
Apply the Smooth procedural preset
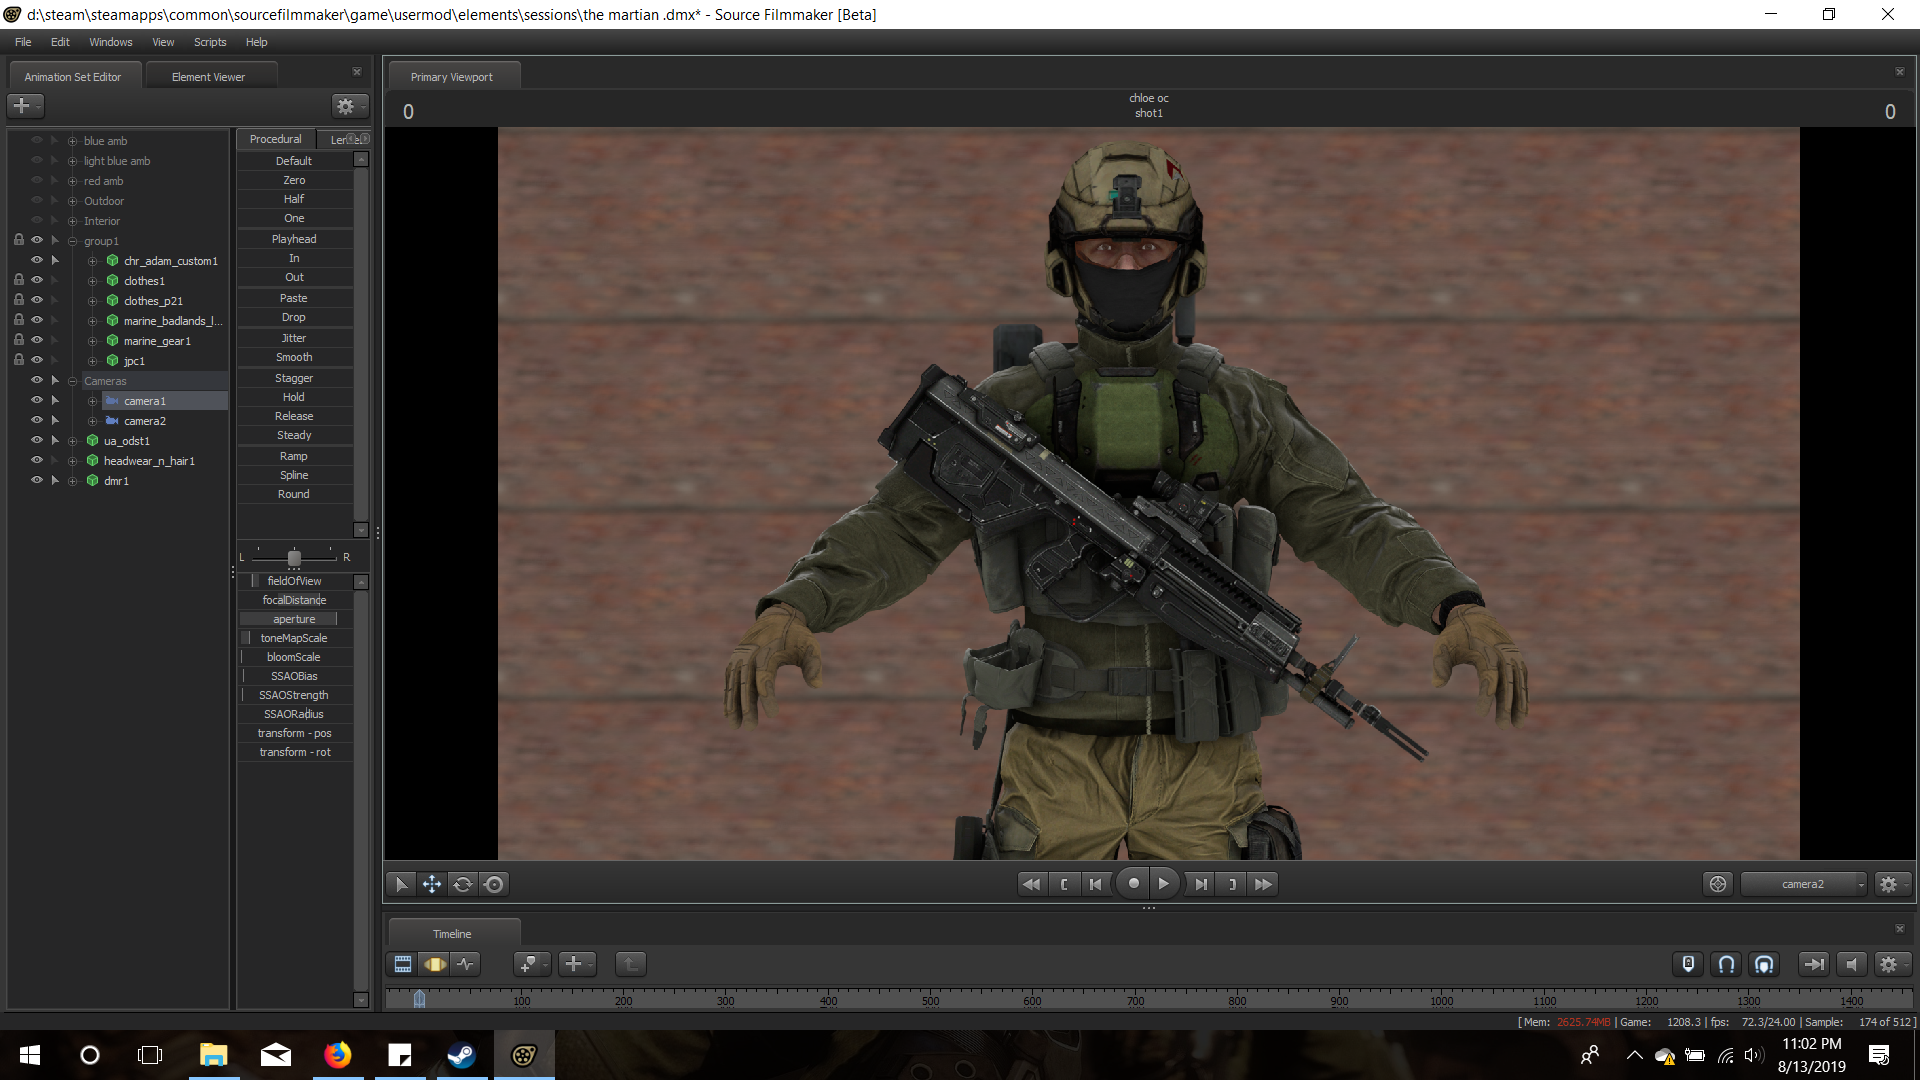pos(294,357)
